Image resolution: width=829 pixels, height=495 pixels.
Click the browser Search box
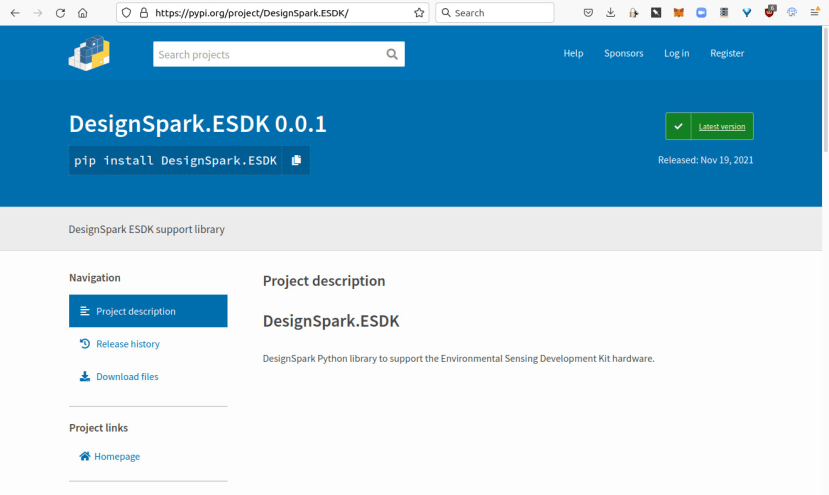coord(495,13)
